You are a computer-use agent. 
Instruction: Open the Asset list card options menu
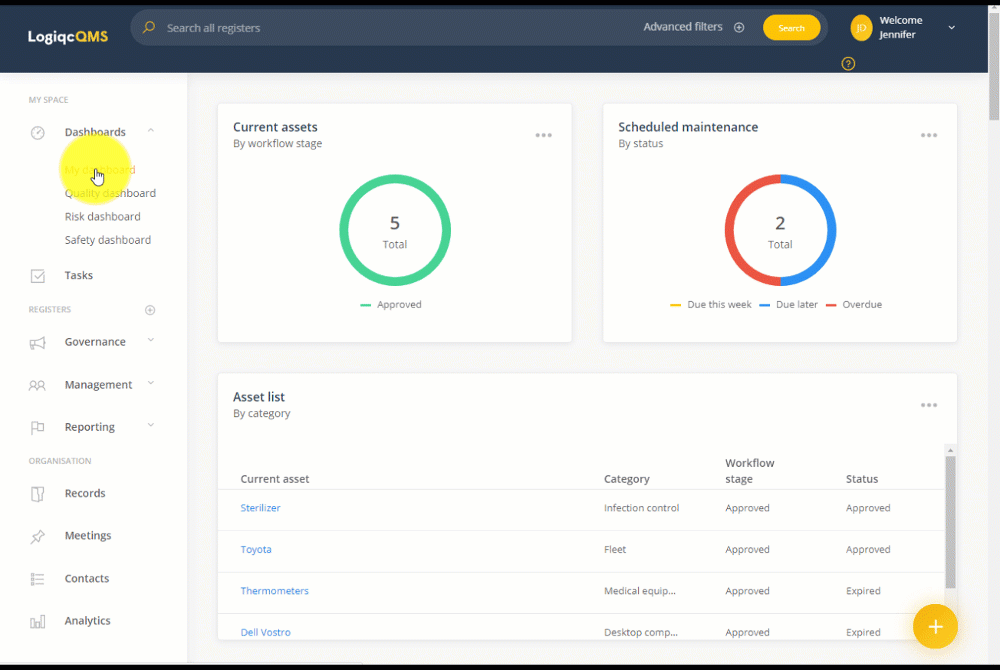coord(928,404)
